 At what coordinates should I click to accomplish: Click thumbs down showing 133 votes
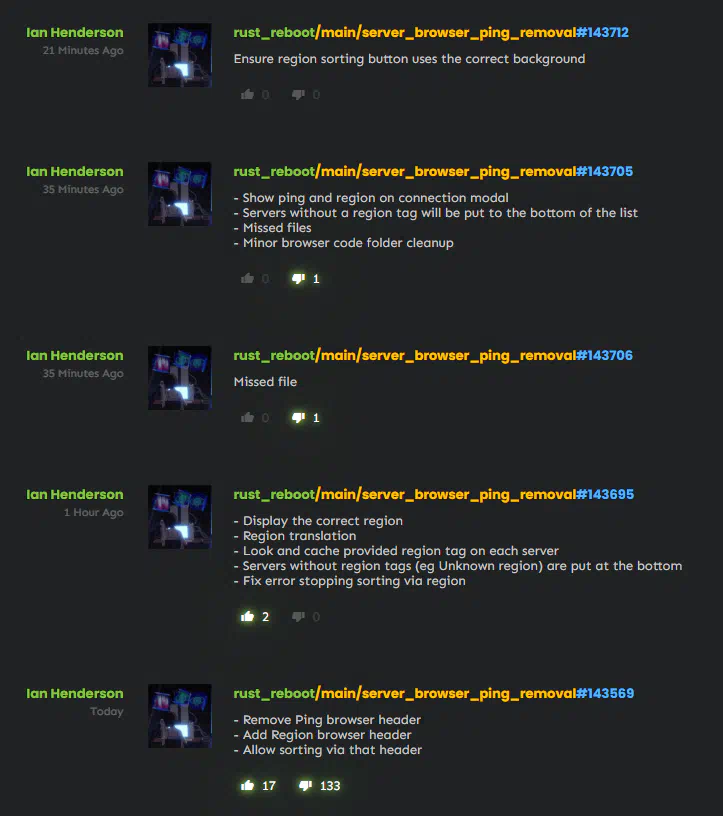[306, 785]
